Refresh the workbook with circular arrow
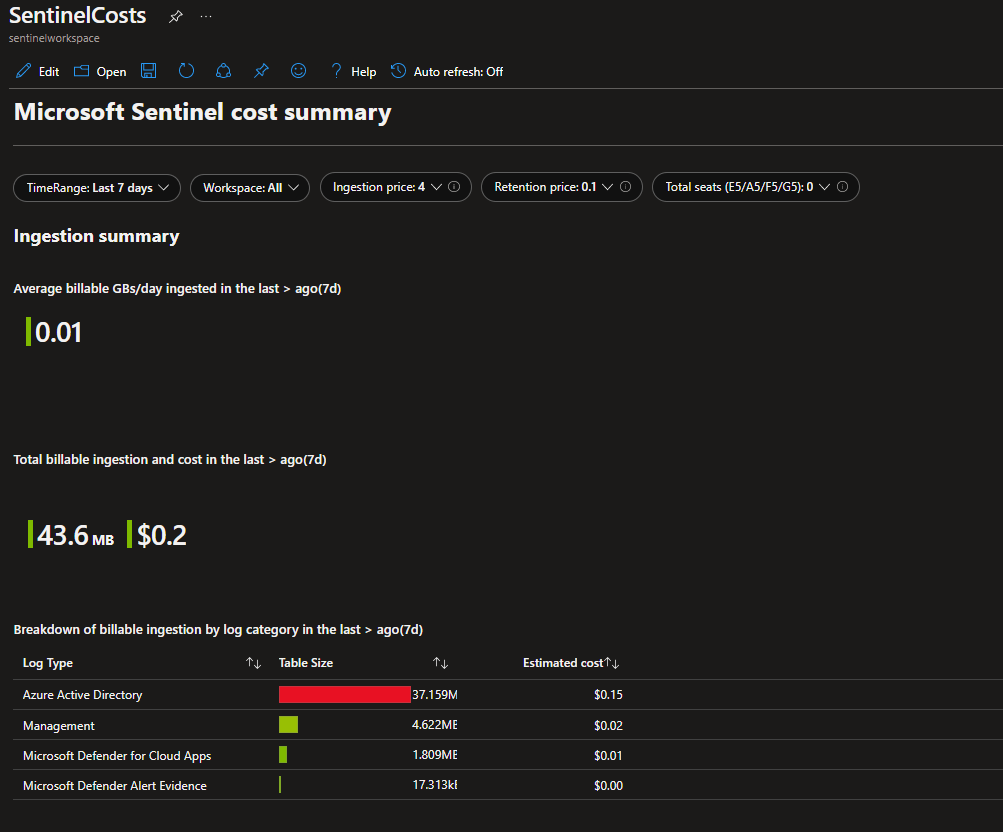This screenshot has width=1003, height=832. (186, 71)
